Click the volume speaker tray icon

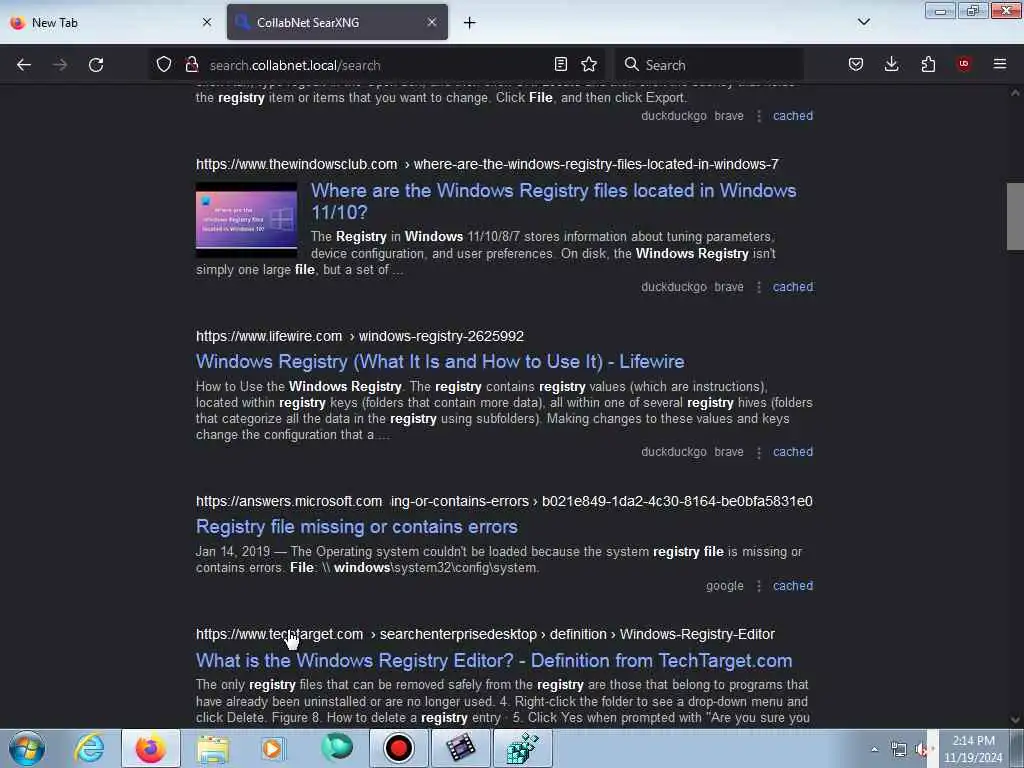921,750
